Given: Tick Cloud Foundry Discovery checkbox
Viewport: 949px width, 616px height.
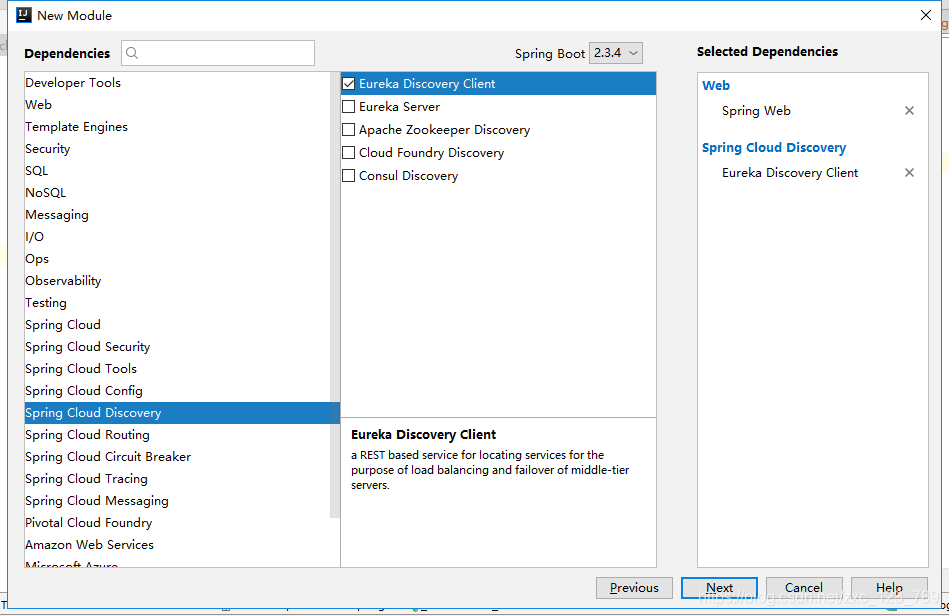Looking at the screenshot, I should pyautogui.click(x=349, y=152).
